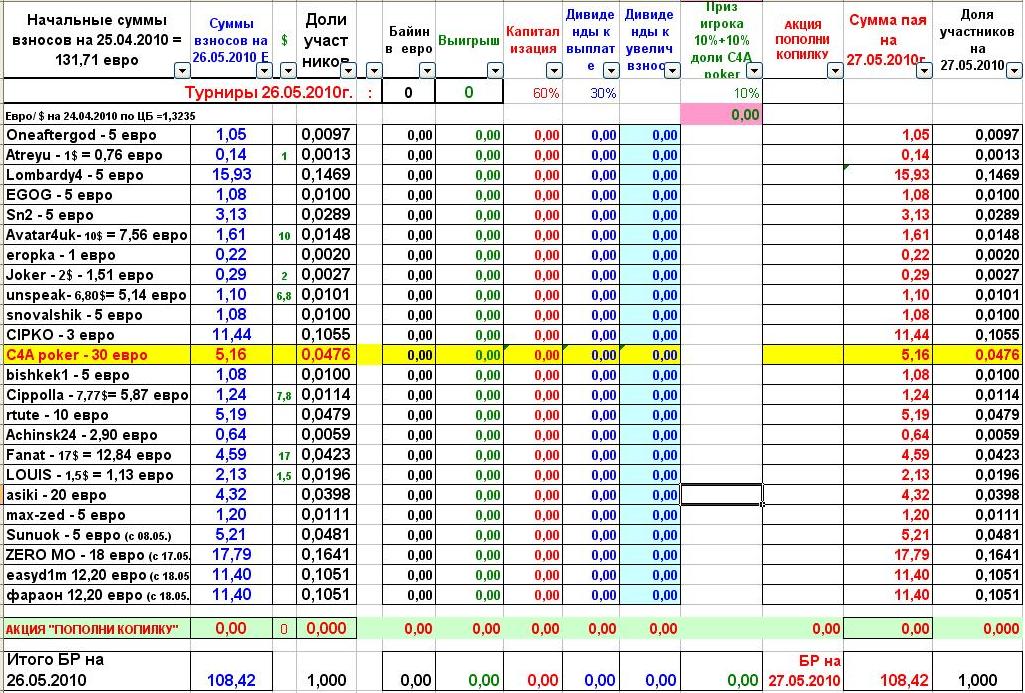Open filter dropdown for Сумма пая на 27.05.2010 column
The width and height of the screenshot is (1025, 693).
(924, 71)
